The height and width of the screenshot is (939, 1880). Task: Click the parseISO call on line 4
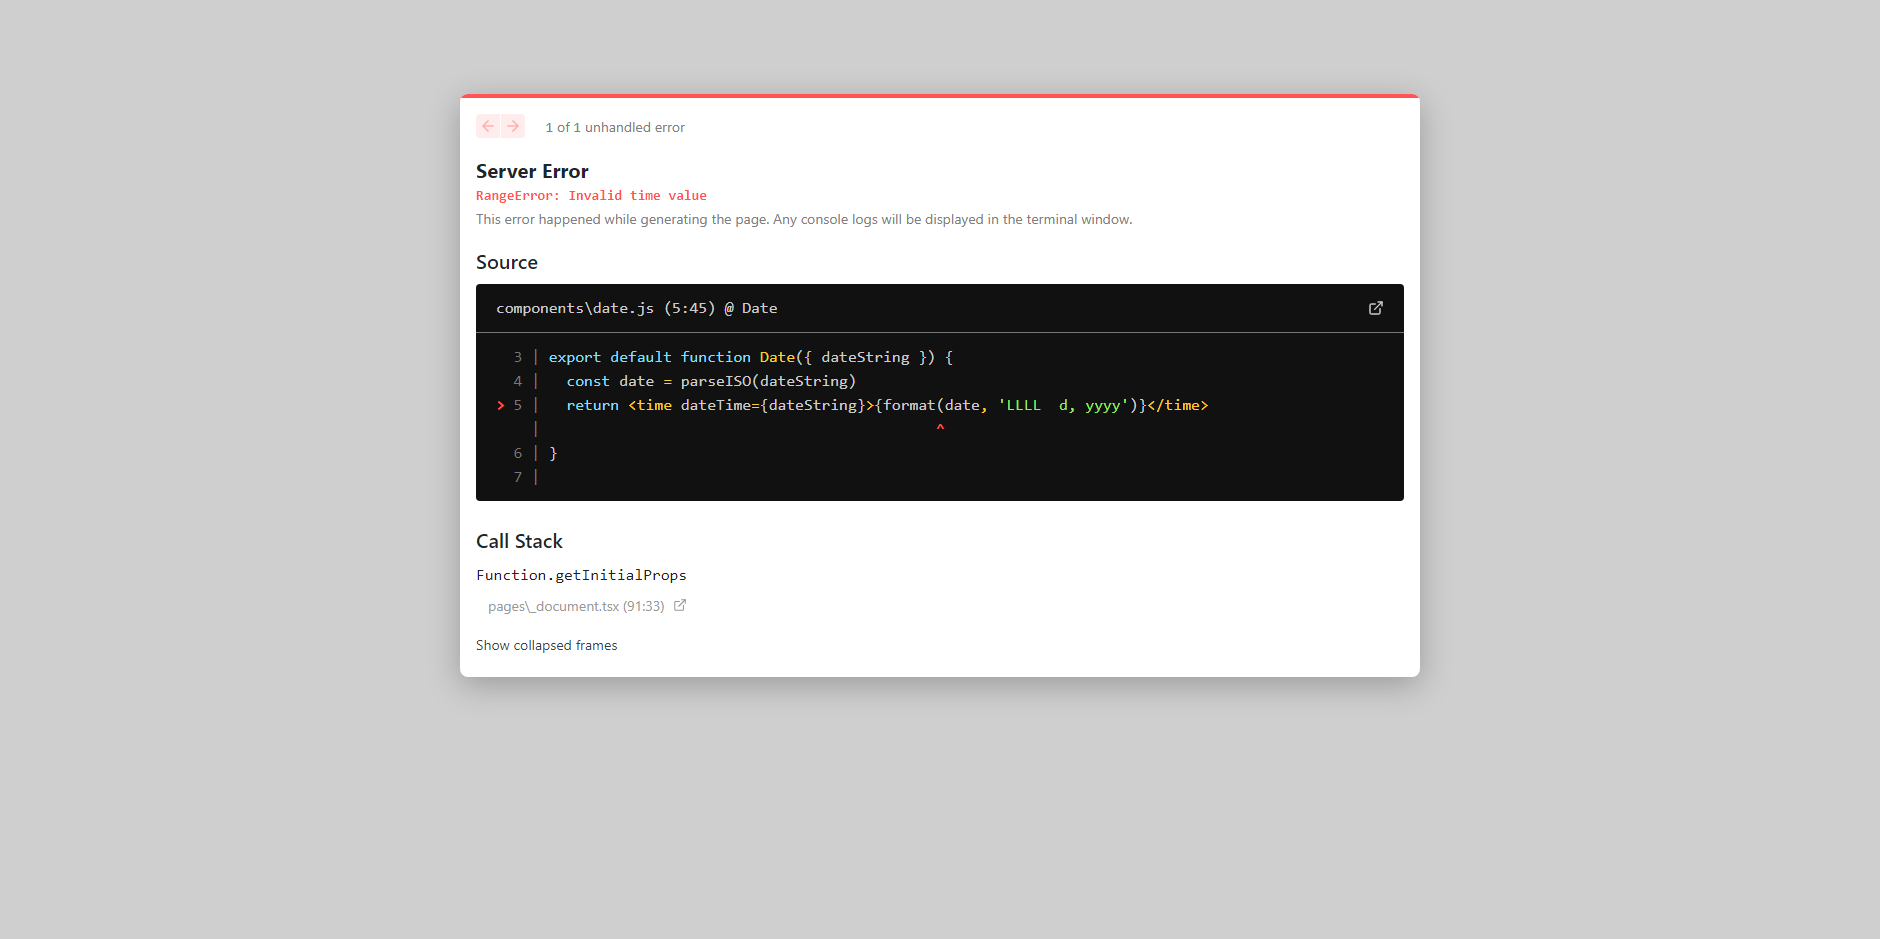click(712, 381)
